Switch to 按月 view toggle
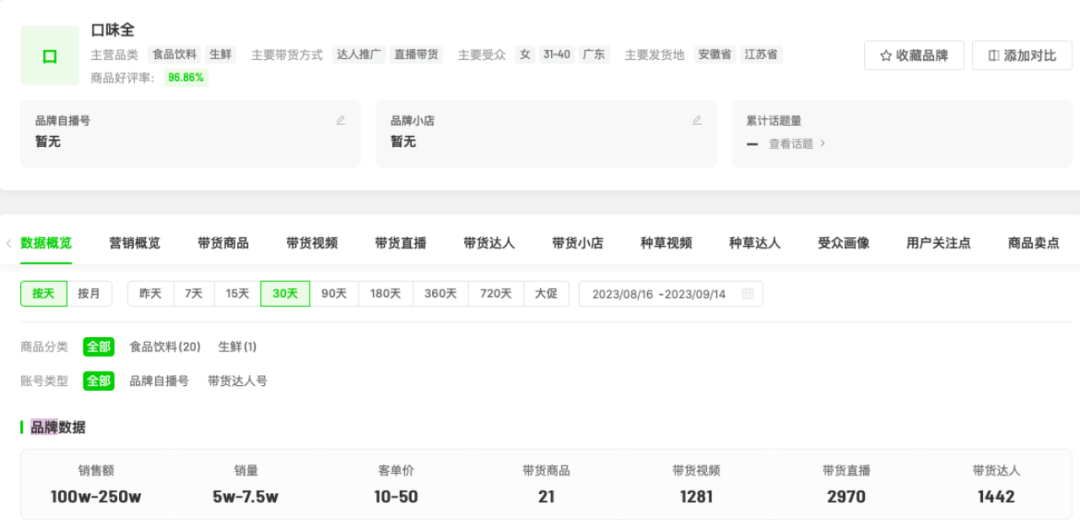This screenshot has width=1080, height=532. pos(90,294)
